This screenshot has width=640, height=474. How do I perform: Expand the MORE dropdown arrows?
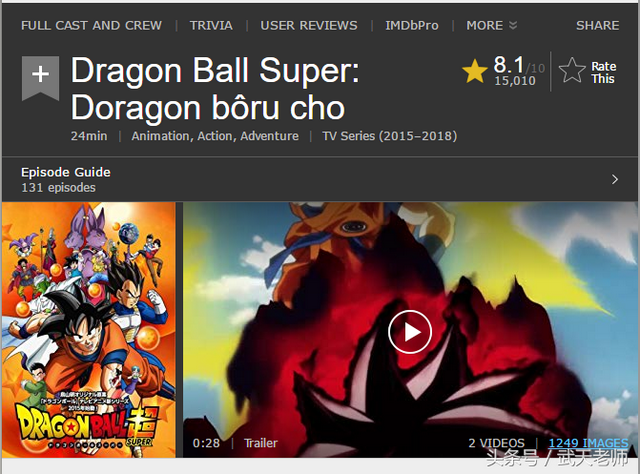click(x=513, y=25)
